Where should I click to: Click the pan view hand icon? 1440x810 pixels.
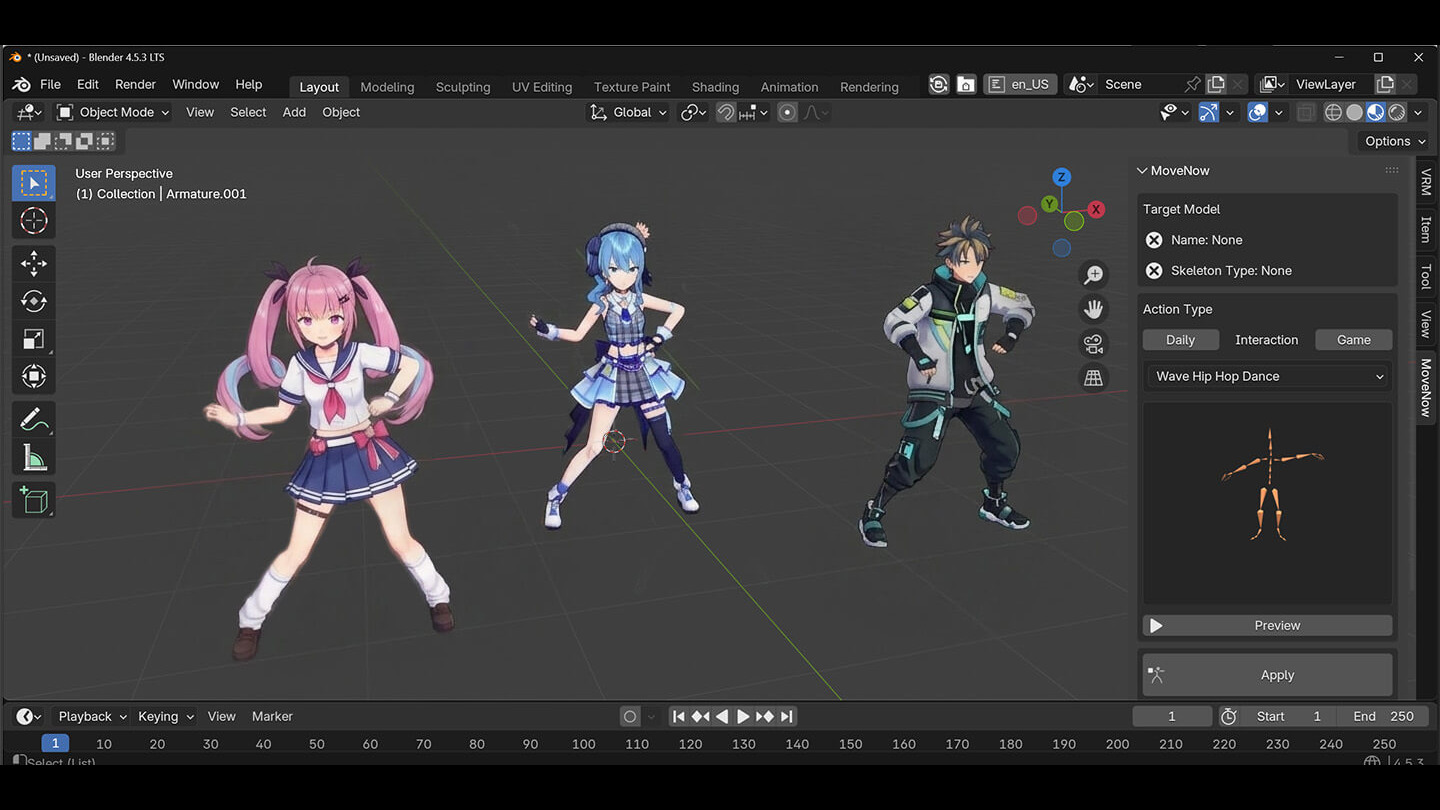pyautogui.click(x=1093, y=309)
